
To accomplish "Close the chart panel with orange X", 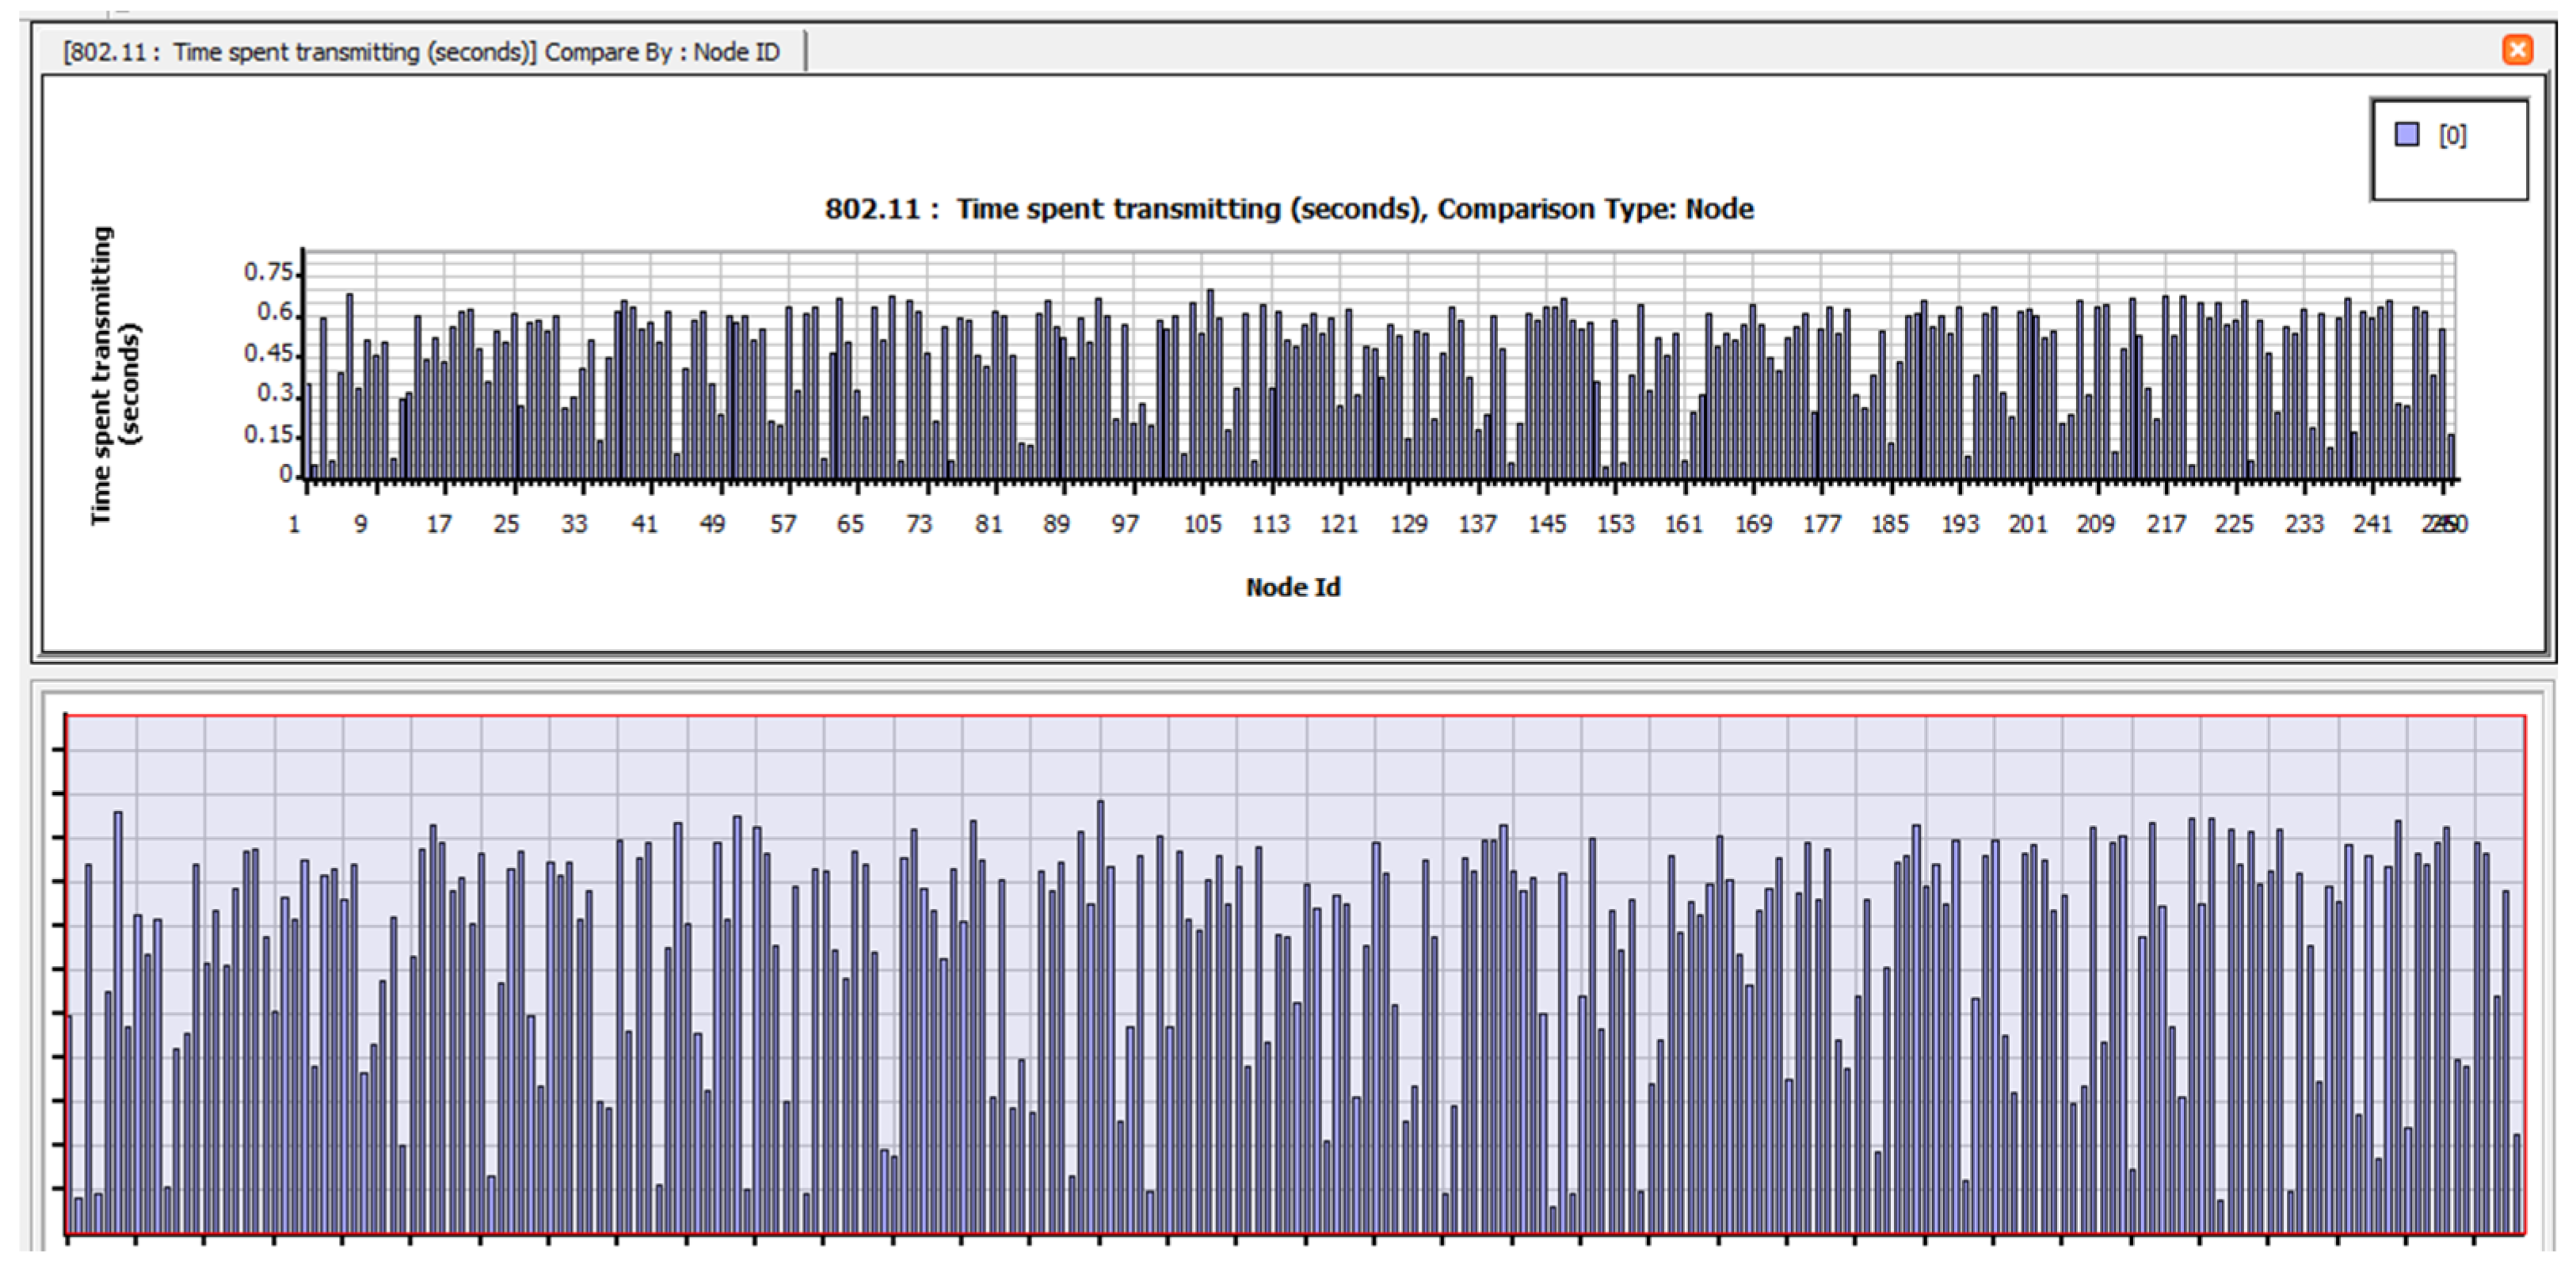I will 2517,49.
